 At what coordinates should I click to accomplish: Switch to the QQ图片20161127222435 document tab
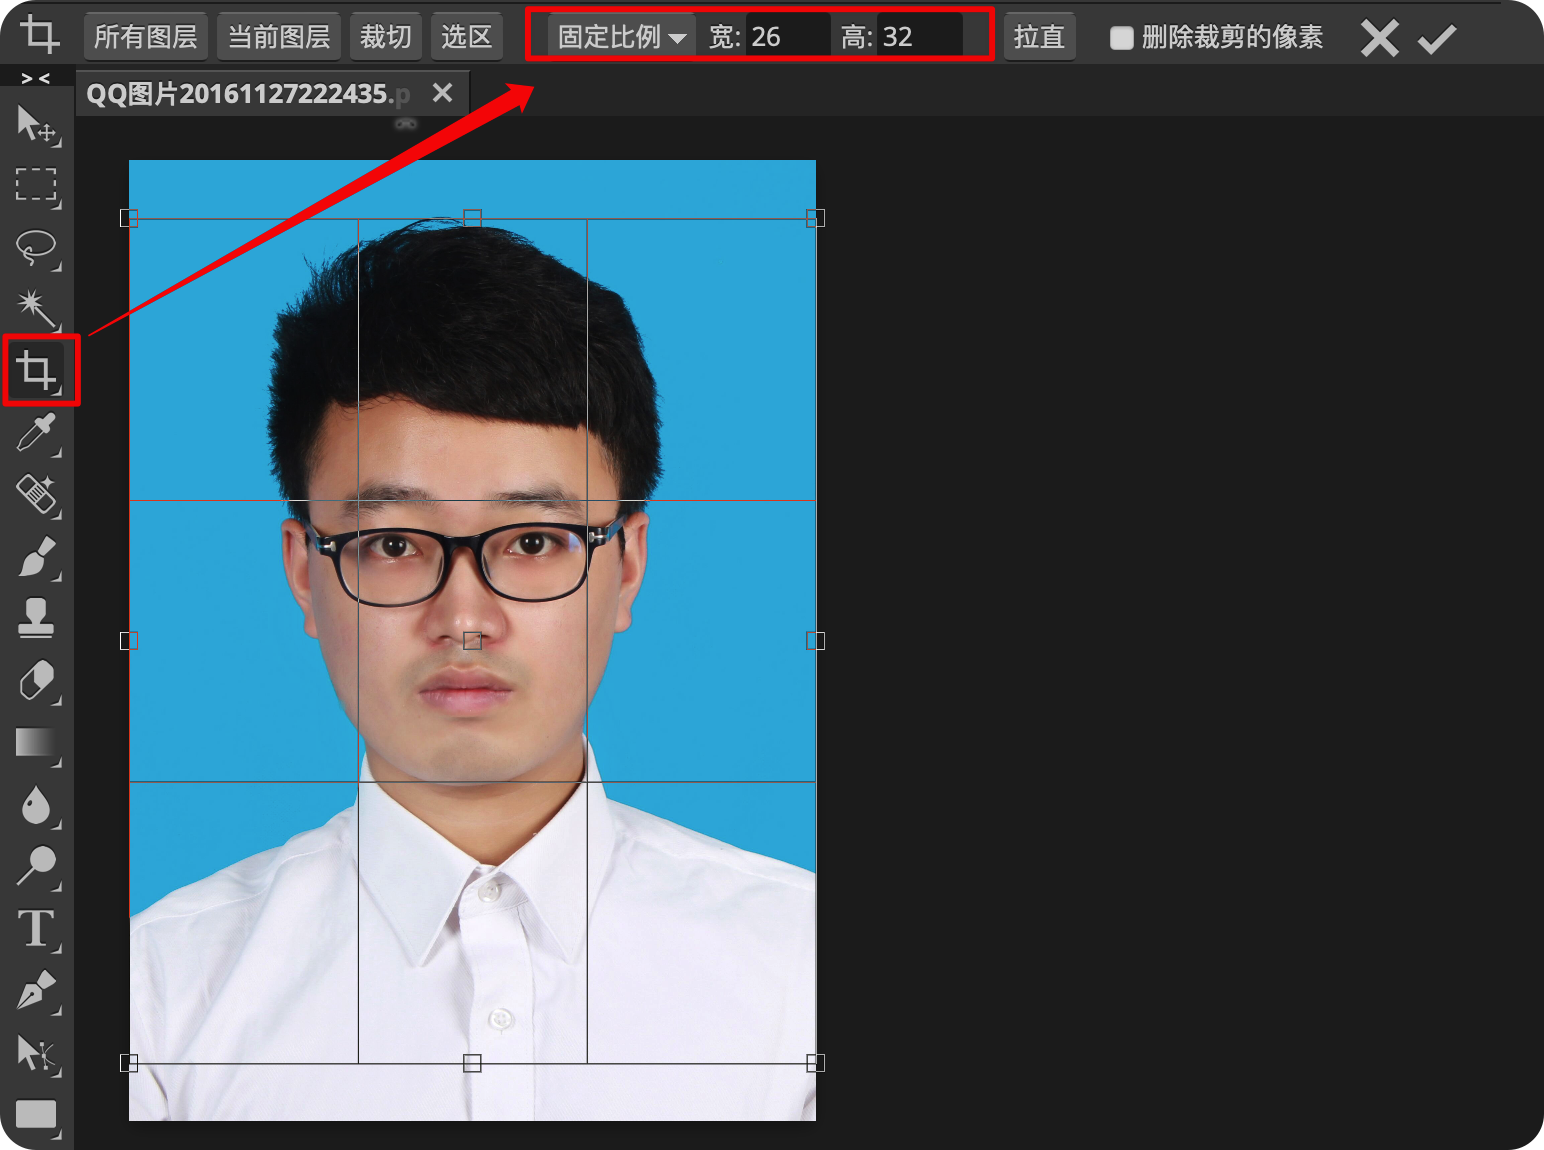tap(250, 92)
